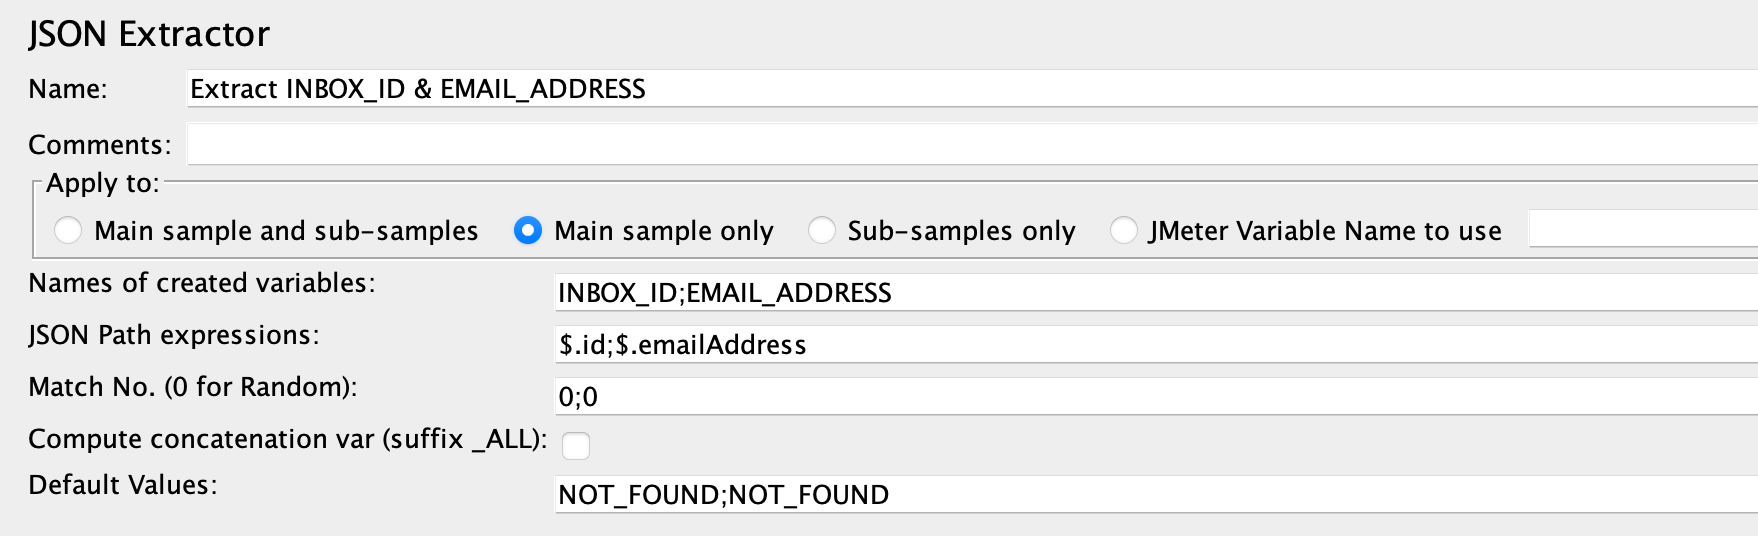Select the 'Main sample and sub-samples' radio button
Screen dimensions: 1758x536
tap(68, 231)
